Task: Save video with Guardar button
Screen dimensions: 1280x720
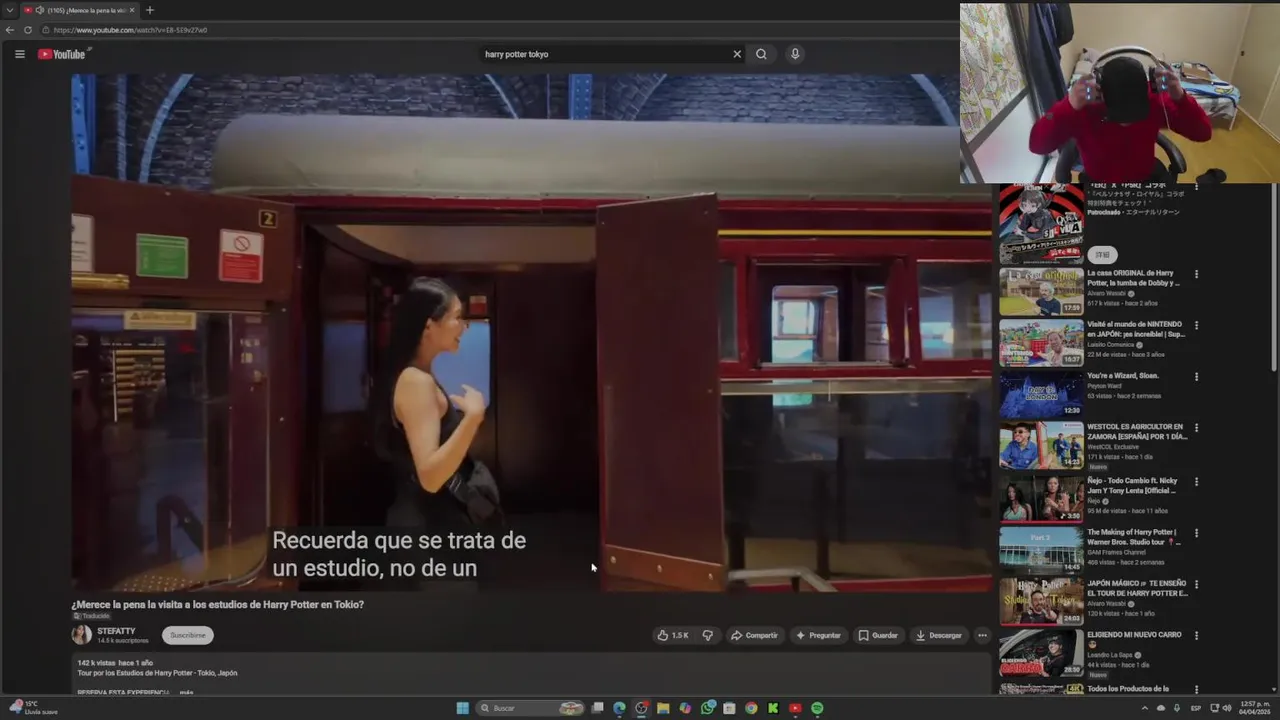Action: (878, 635)
